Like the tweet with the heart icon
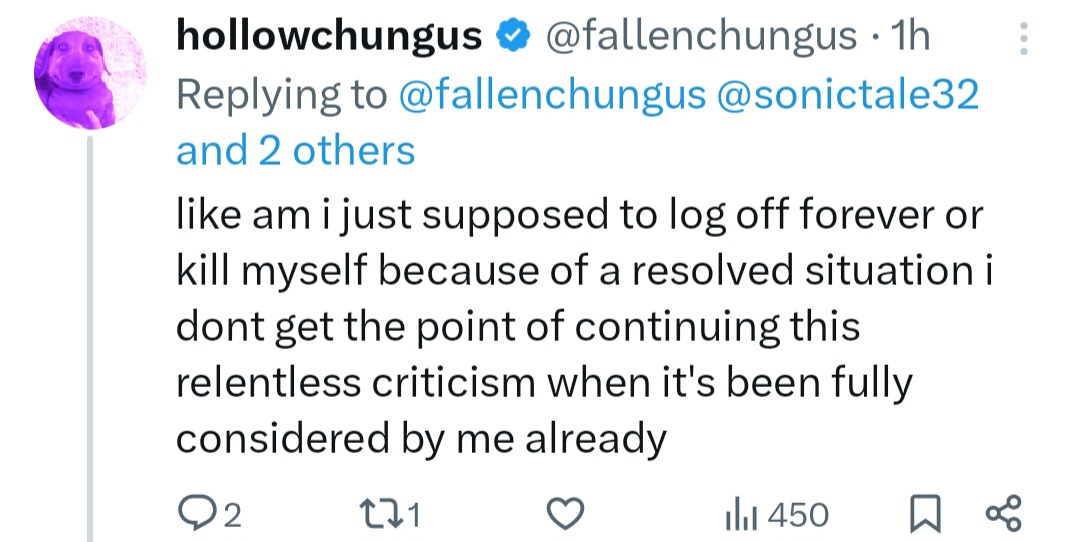The width and height of the screenshot is (1080, 542). point(567,515)
